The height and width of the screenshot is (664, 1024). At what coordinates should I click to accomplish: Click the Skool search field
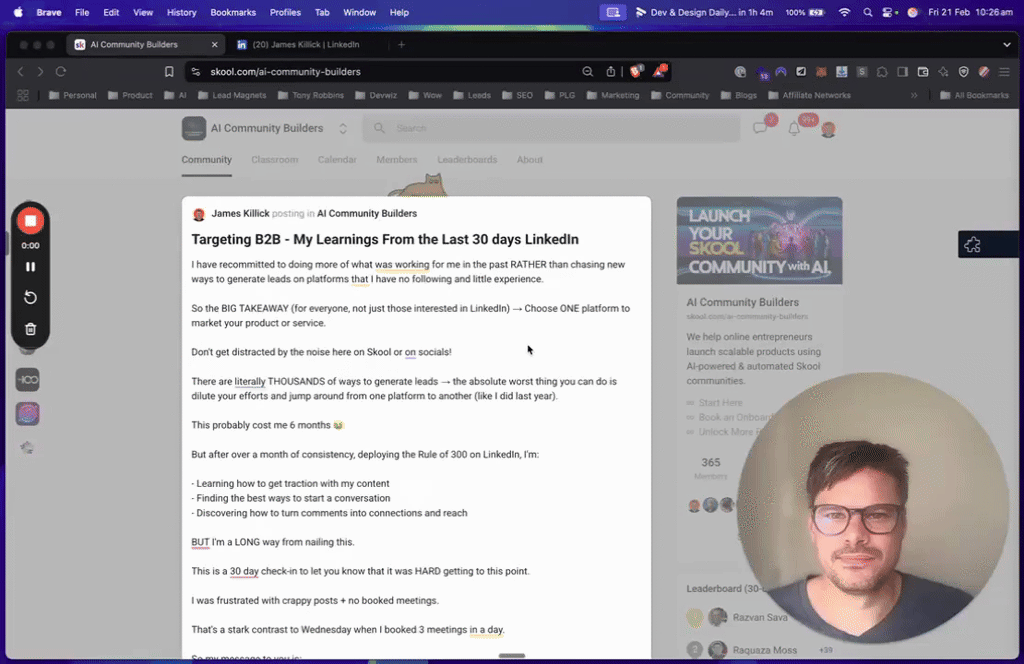tap(552, 128)
